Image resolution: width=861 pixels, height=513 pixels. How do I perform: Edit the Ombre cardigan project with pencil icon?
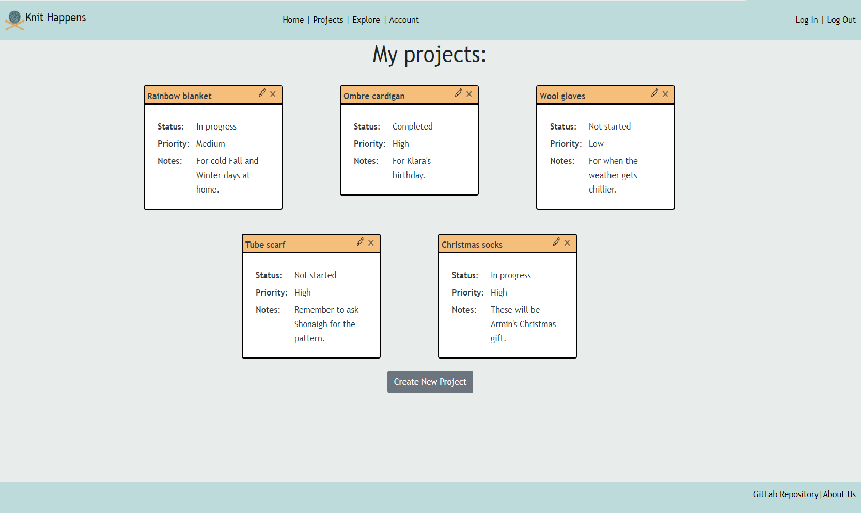tap(459, 93)
